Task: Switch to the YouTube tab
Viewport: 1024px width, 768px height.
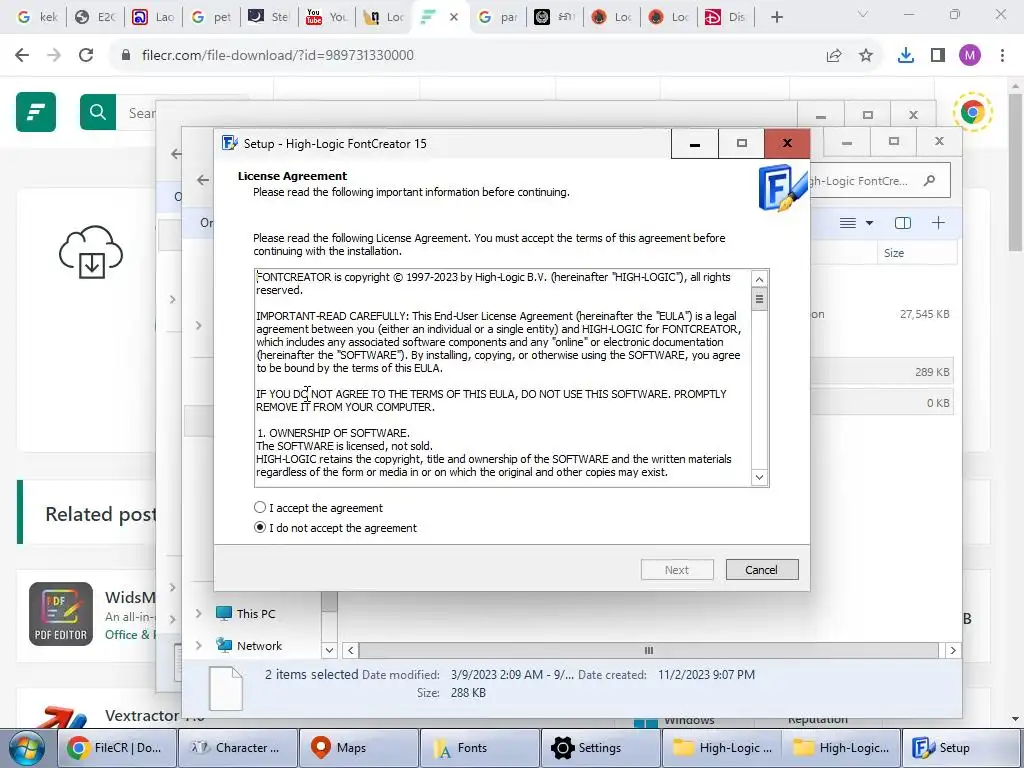Action: pyautogui.click(x=326, y=17)
